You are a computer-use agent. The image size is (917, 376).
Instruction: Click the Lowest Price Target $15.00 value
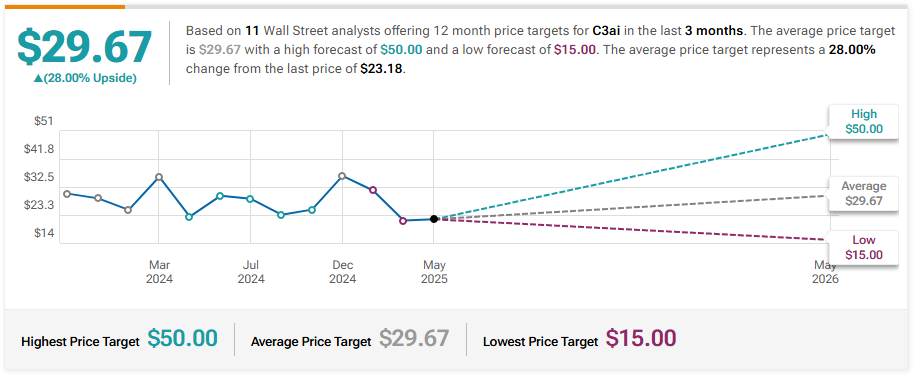tap(641, 338)
